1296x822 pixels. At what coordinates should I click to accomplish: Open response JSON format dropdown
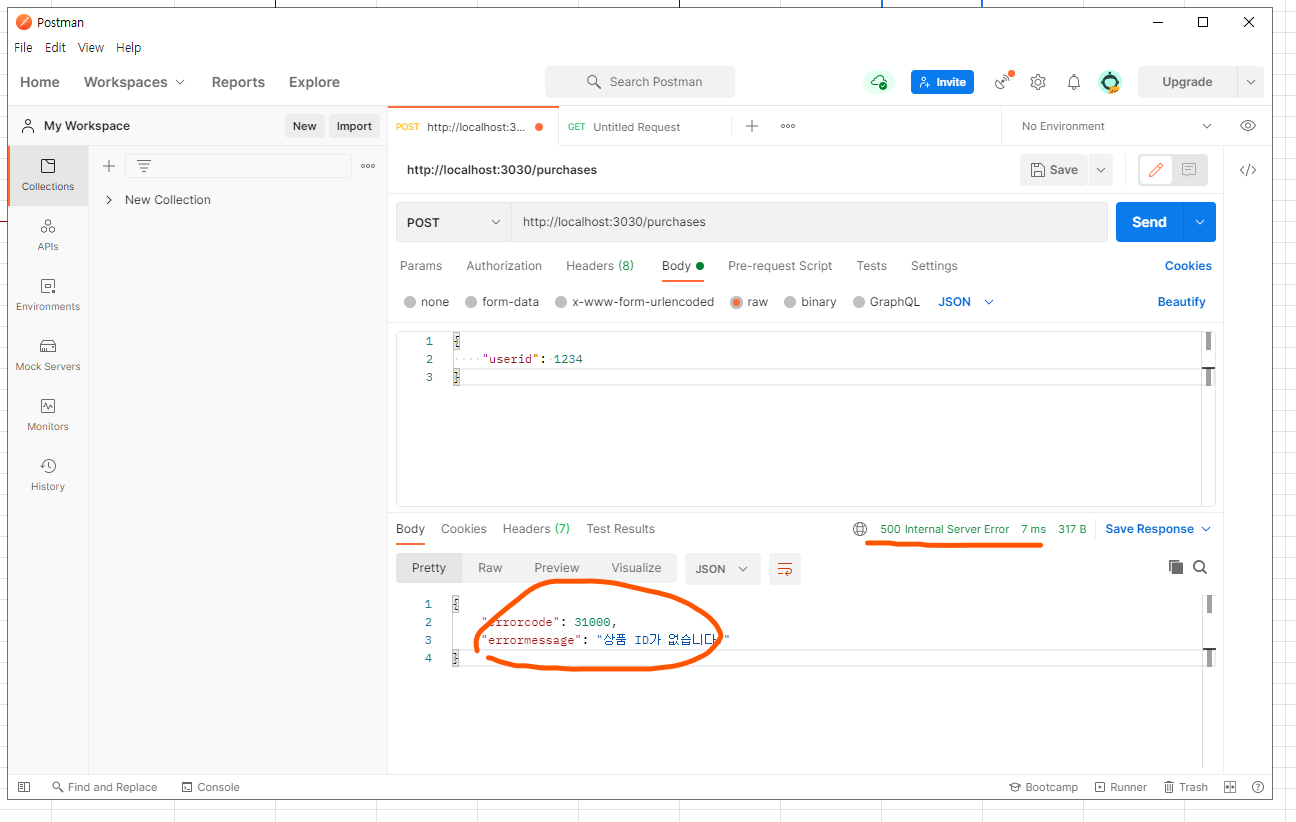click(x=722, y=568)
